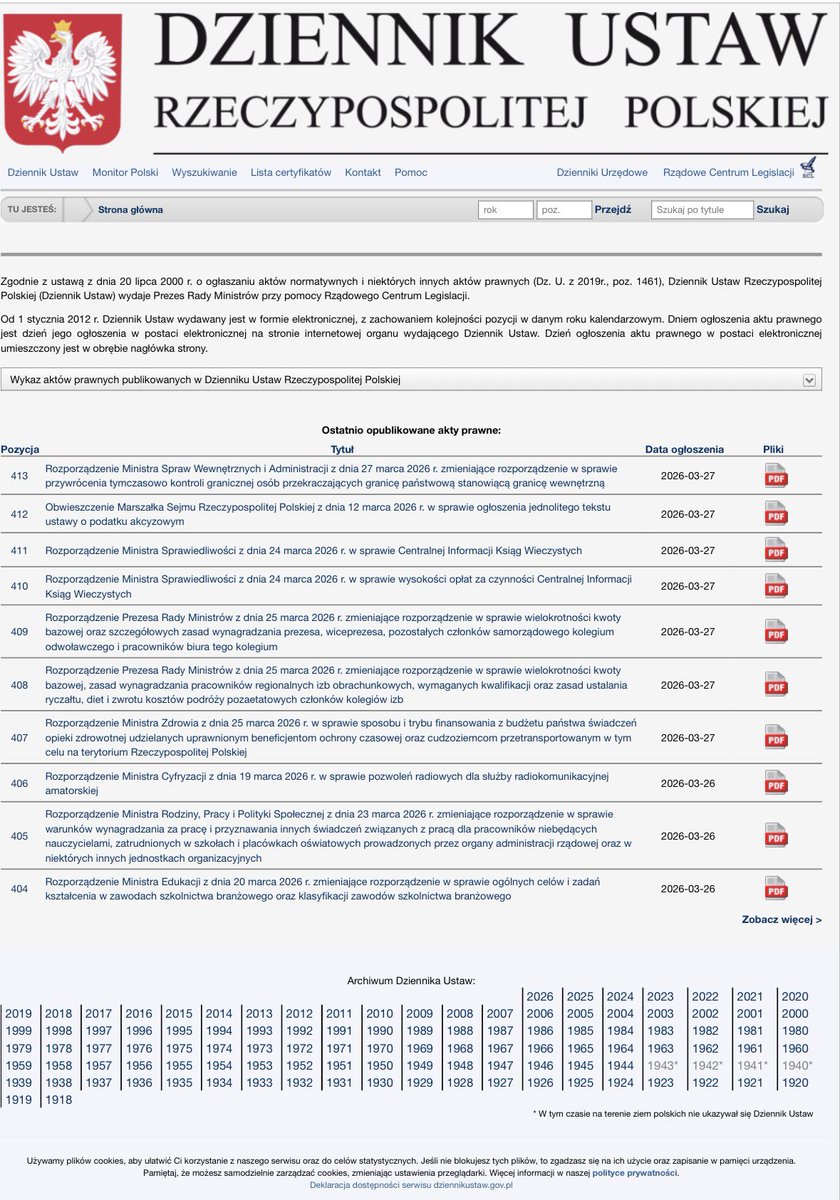Open act 407 Ministra Zdrowia title
Image resolution: width=840 pixels, height=1200 pixels.
(341, 737)
